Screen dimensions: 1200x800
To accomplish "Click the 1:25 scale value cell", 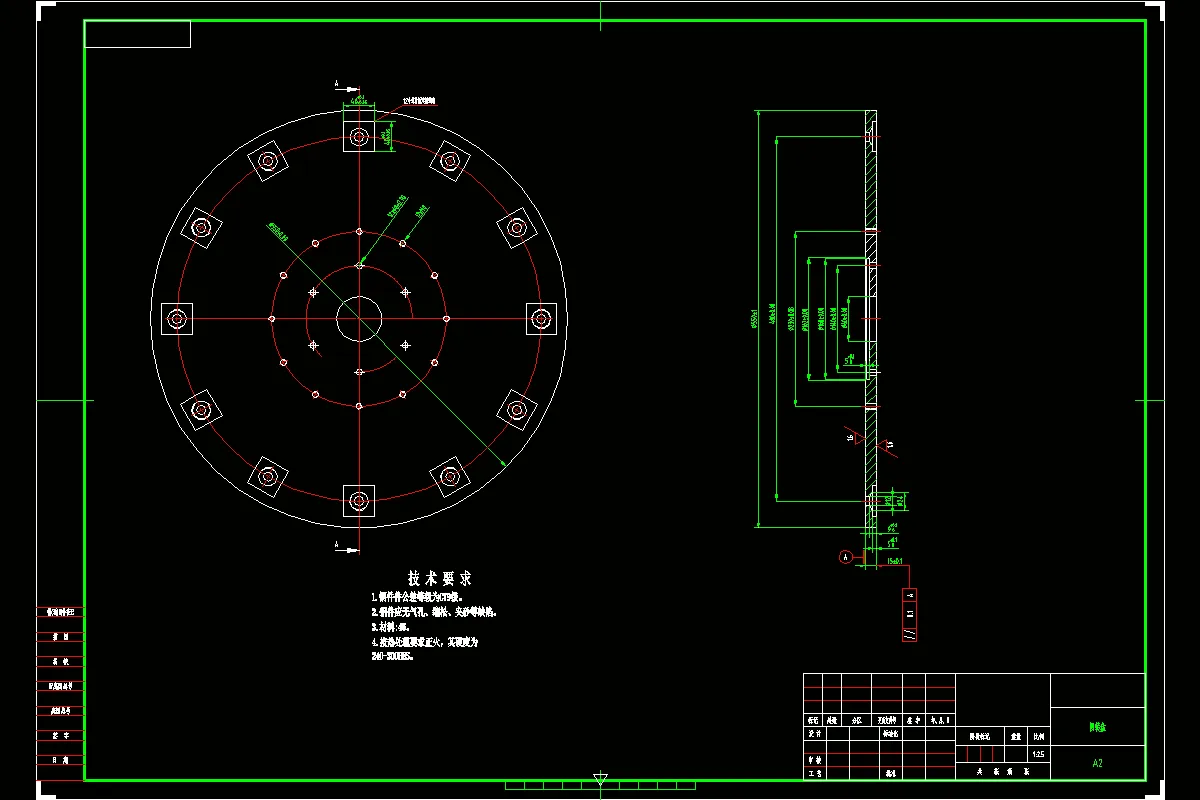I will coord(1037,755).
